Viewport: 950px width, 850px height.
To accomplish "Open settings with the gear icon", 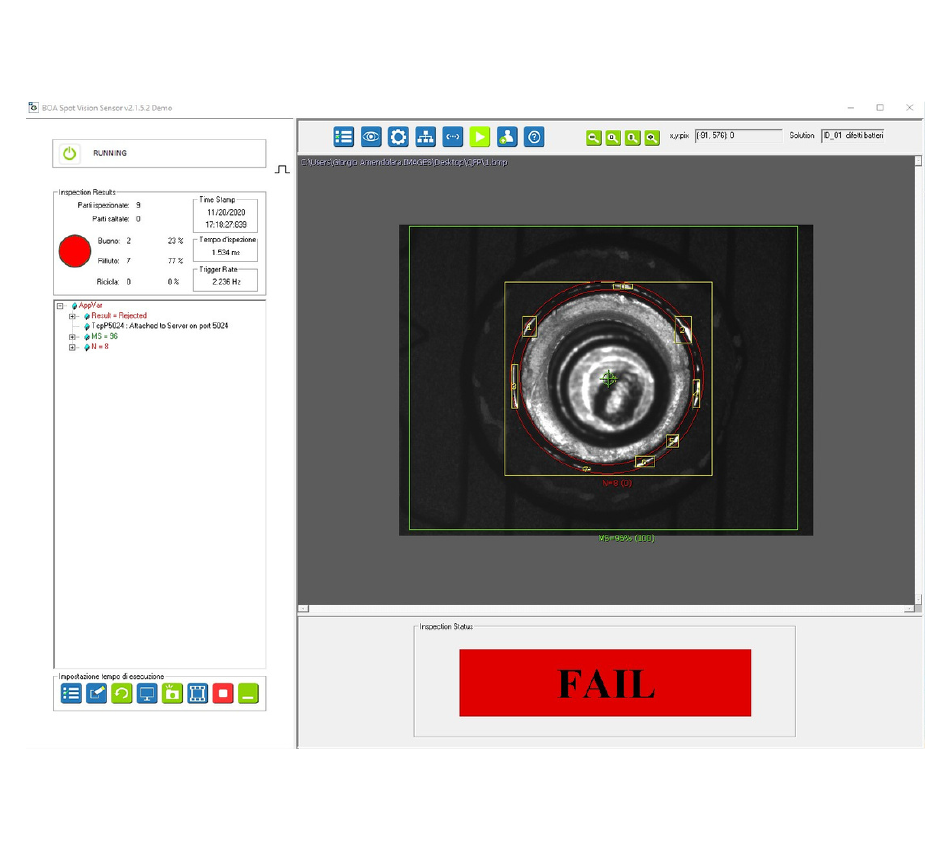I will click(398, 137).
